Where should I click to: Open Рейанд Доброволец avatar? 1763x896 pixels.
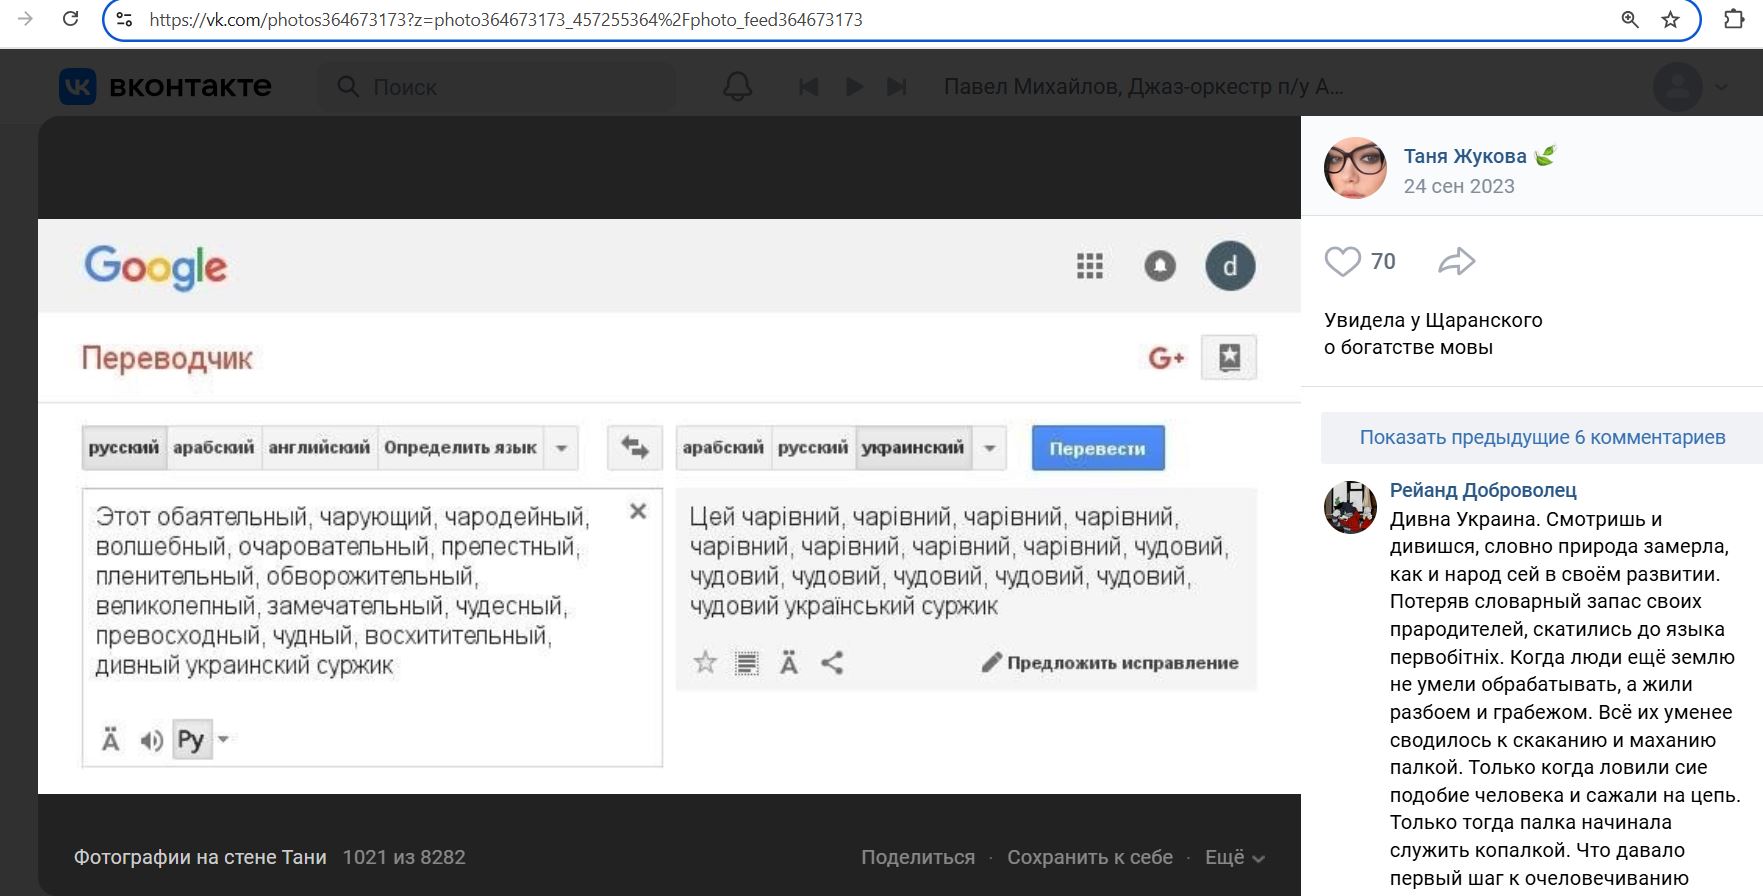pos(1351,507)
